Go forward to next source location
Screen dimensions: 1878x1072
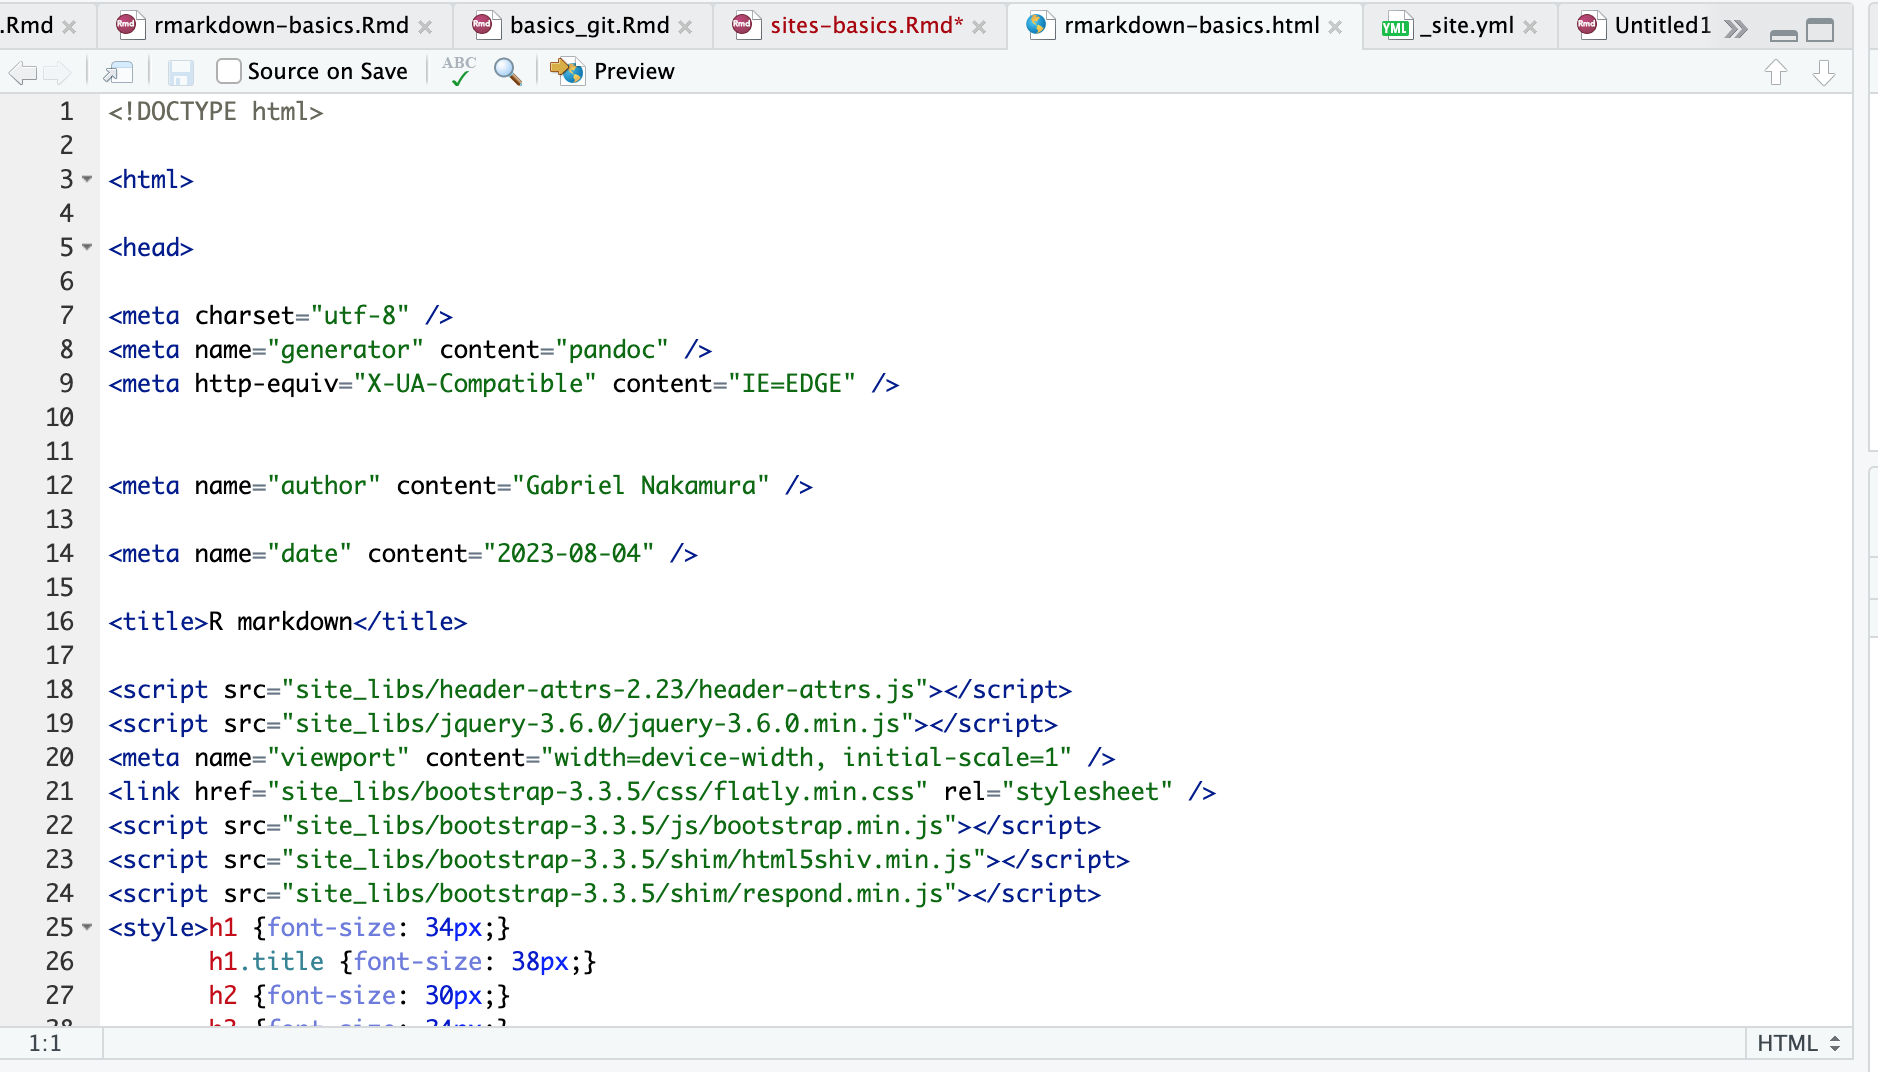[x=57, y=72]
